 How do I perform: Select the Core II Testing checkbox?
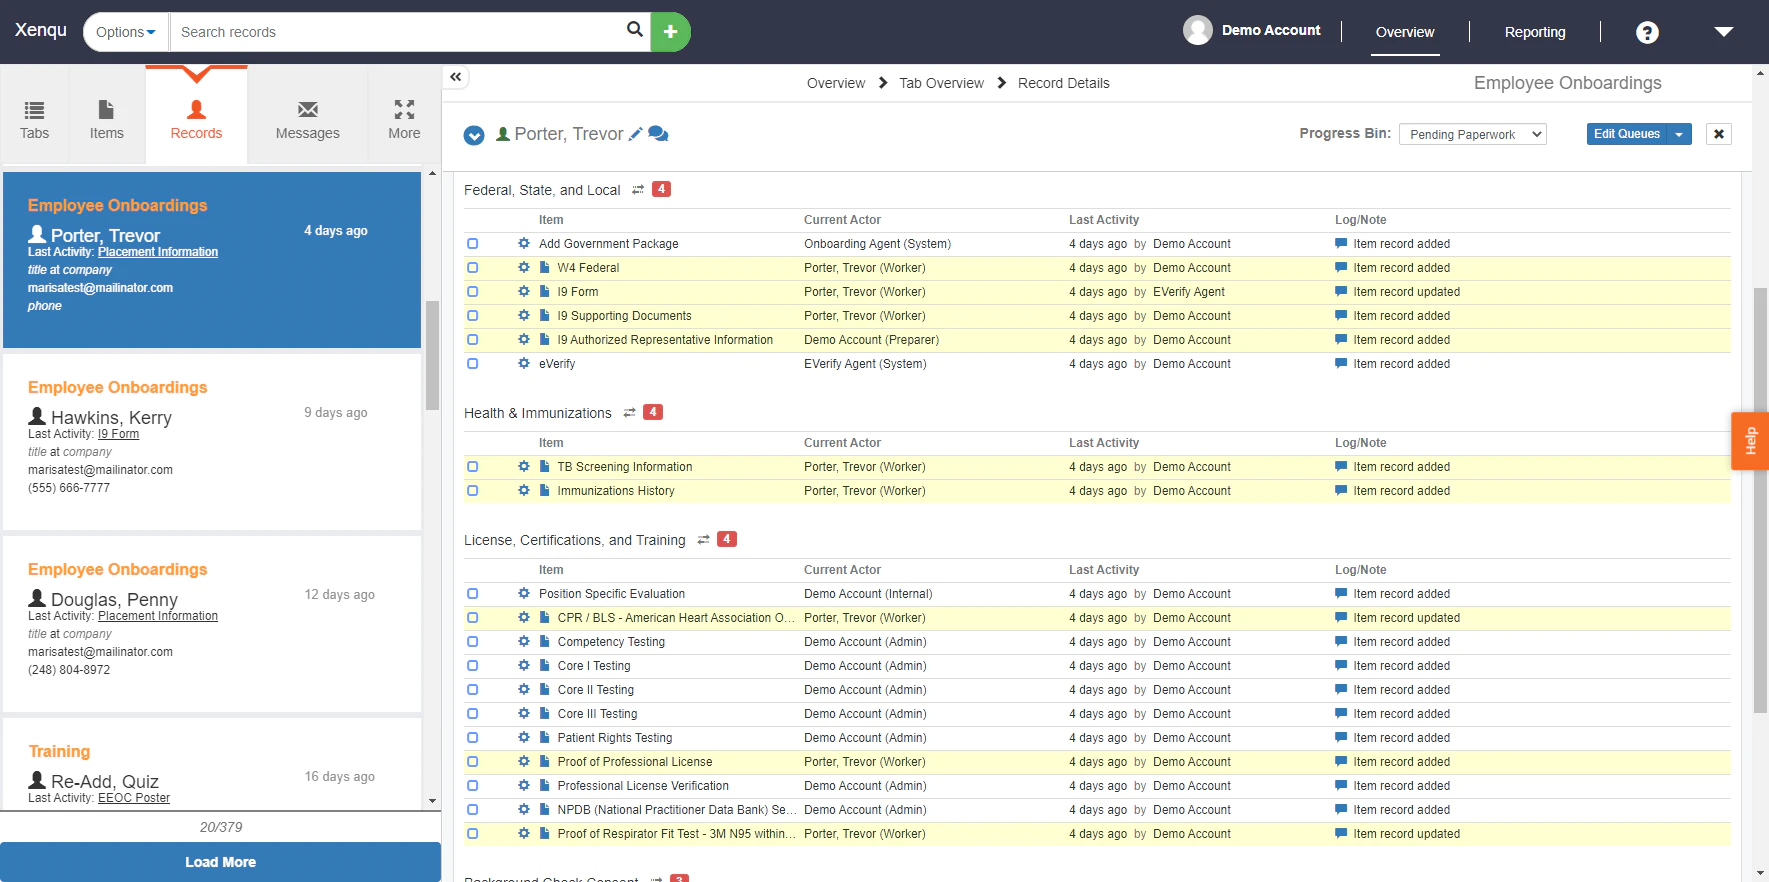pyautogui.click(x=473, y=690)
